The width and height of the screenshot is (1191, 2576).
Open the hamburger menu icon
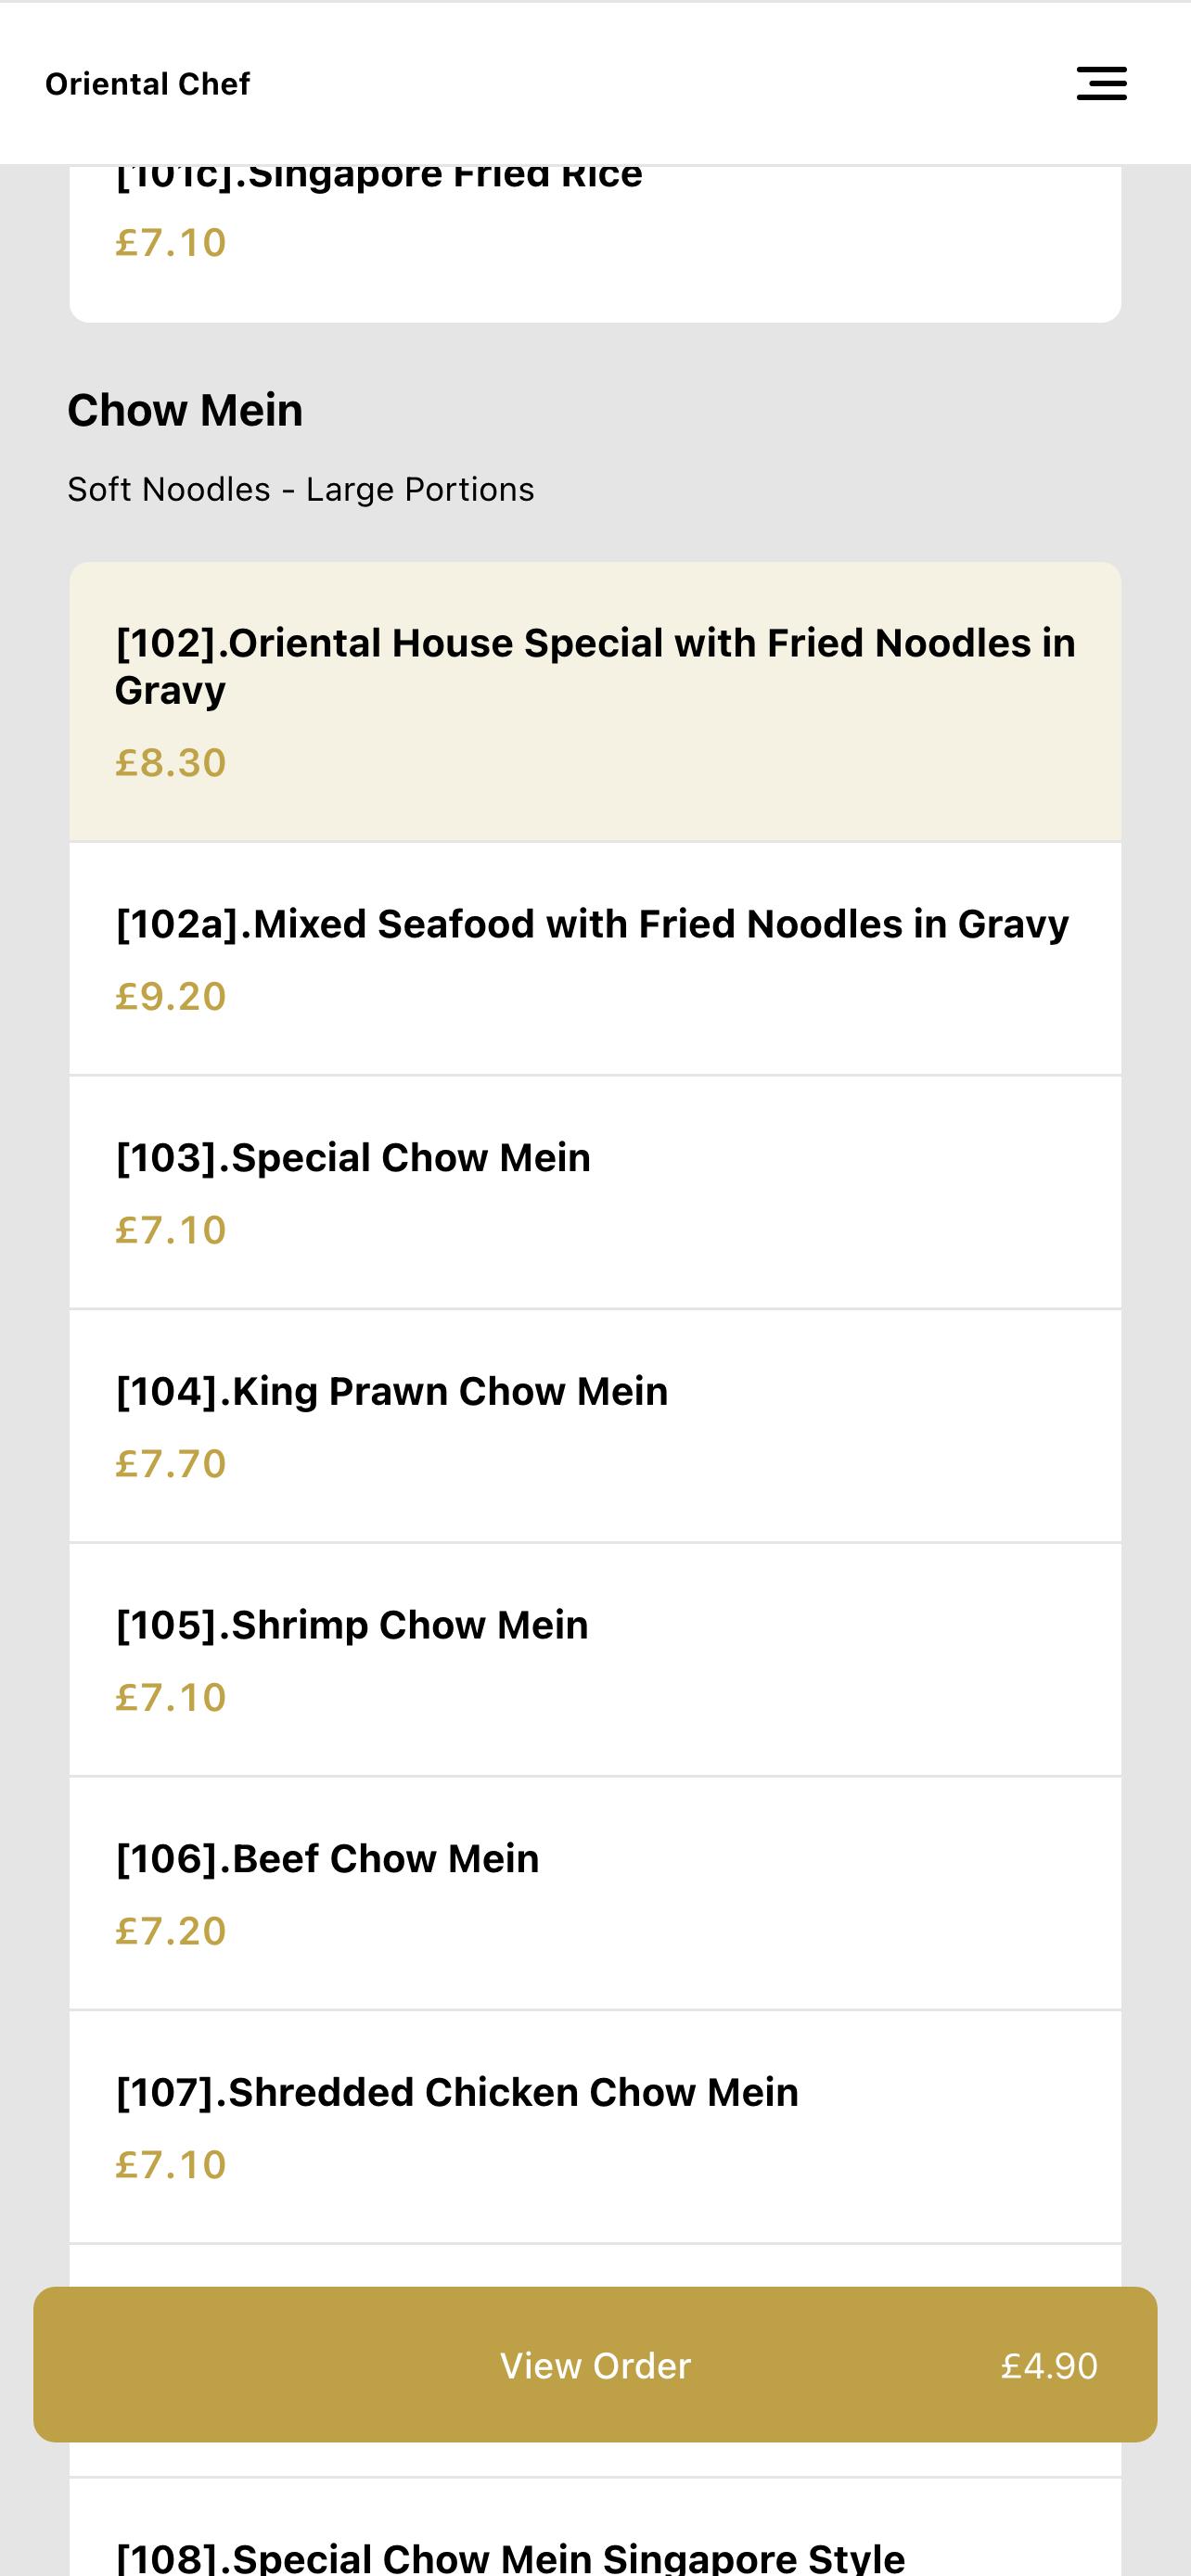click(x=1101, y=84)
